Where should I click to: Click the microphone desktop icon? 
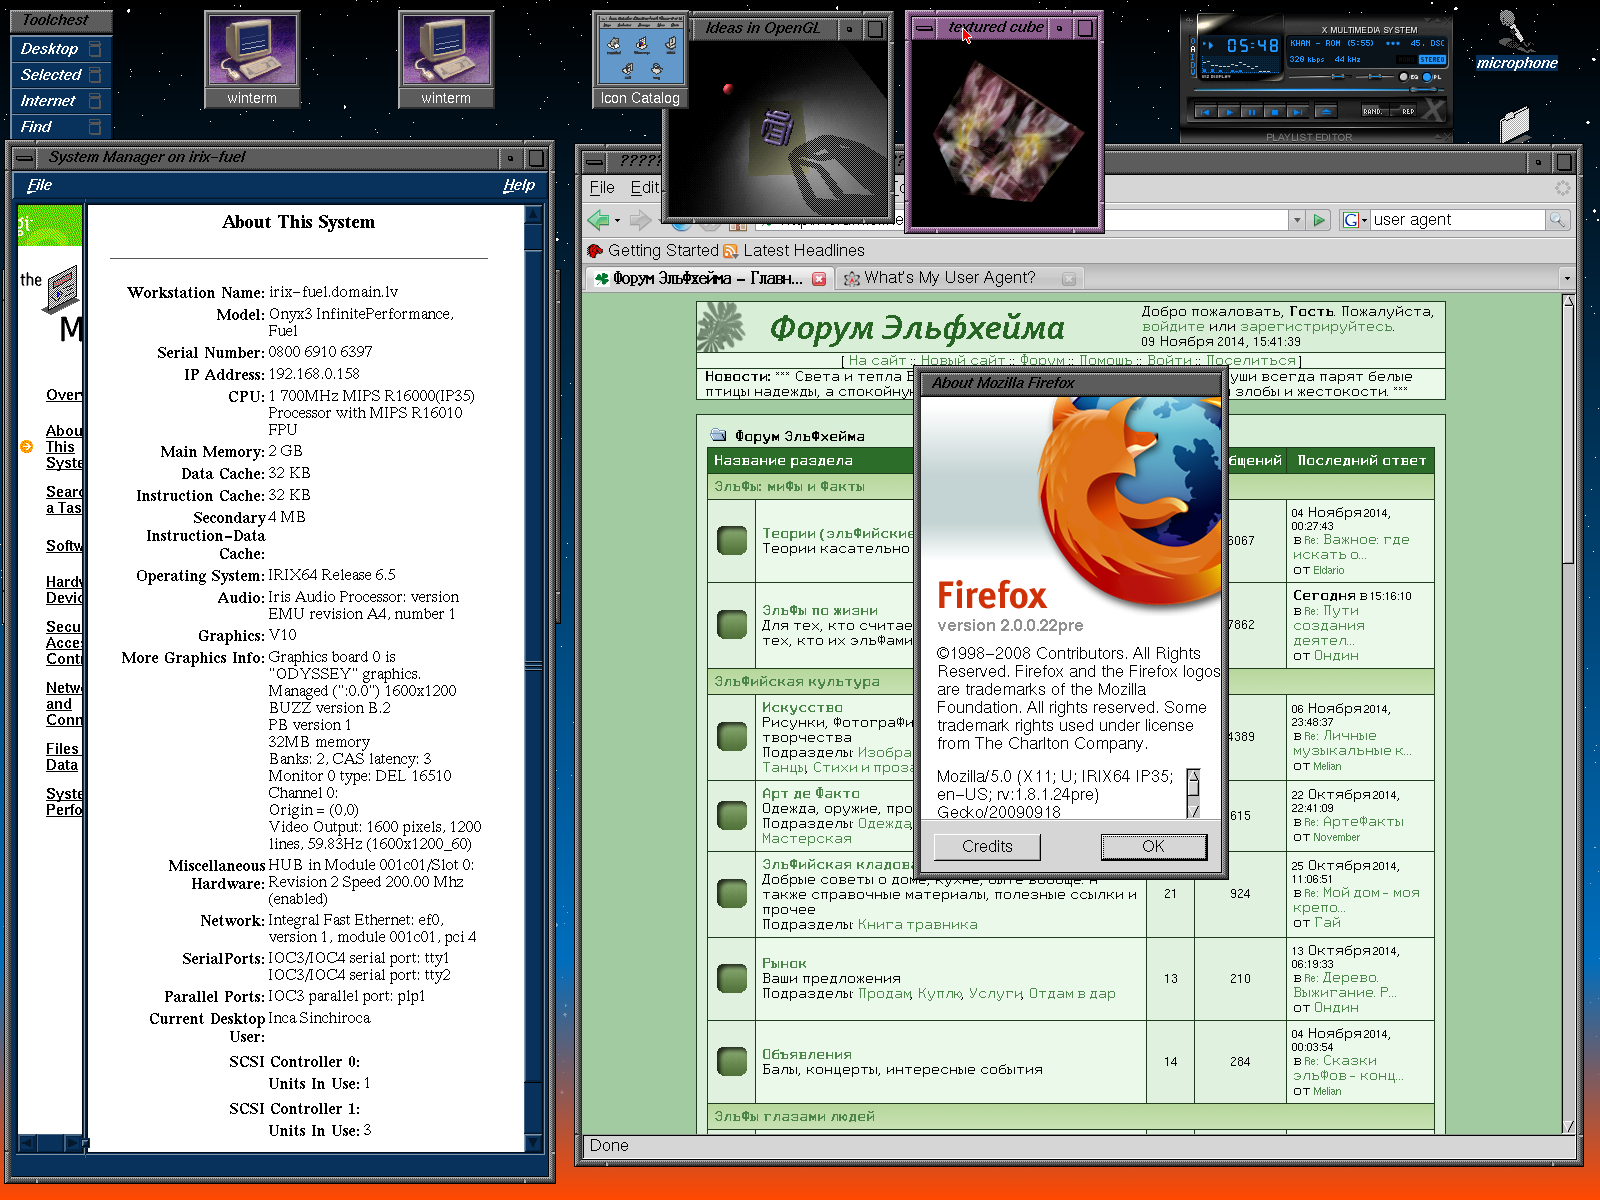1516,40
